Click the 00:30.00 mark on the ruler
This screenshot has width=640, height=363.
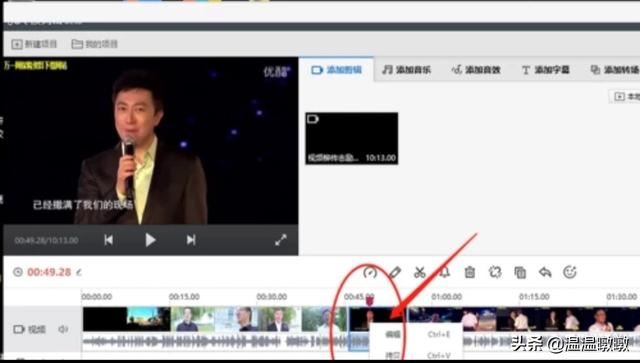tap(271, 296)
